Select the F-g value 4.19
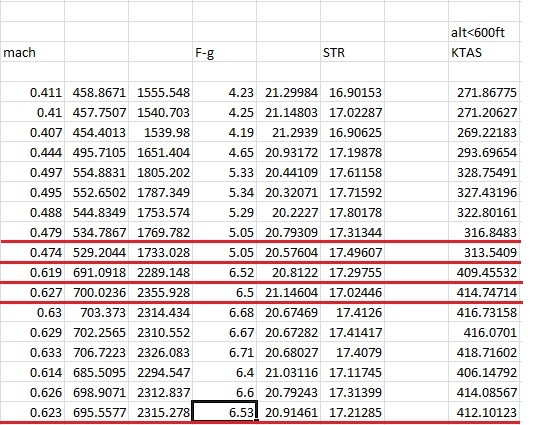Screen dimensions: 546x425 (x=225, y=132)
